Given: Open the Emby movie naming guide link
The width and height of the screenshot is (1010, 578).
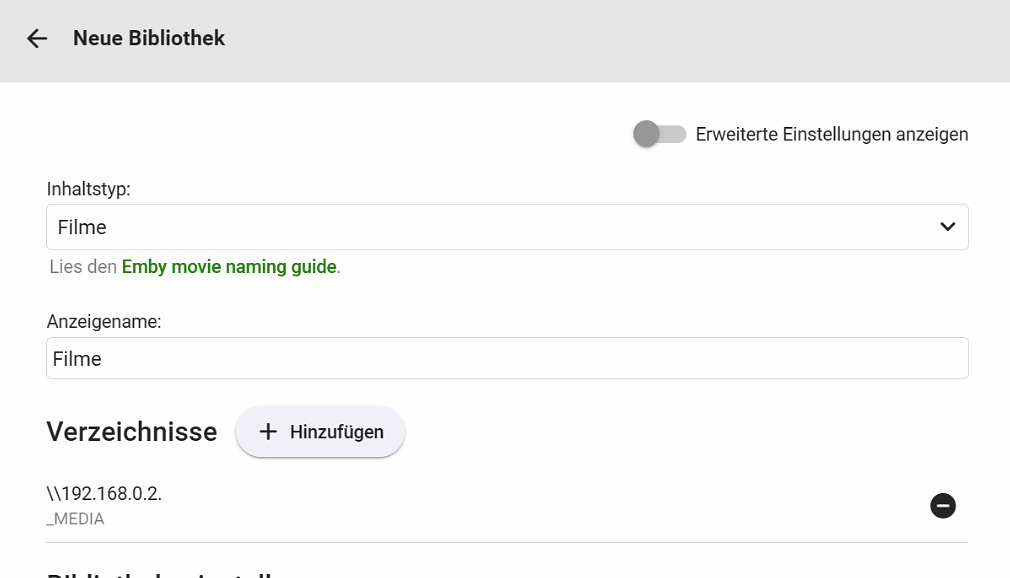Looking at the screenshot, I should (x=229, y=267).
